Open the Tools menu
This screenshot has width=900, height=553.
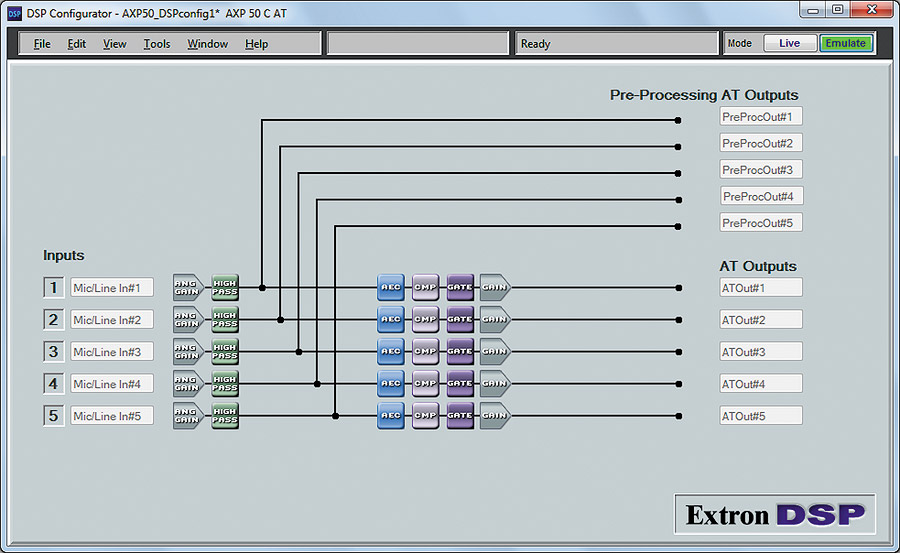click(x=157, y=44)
